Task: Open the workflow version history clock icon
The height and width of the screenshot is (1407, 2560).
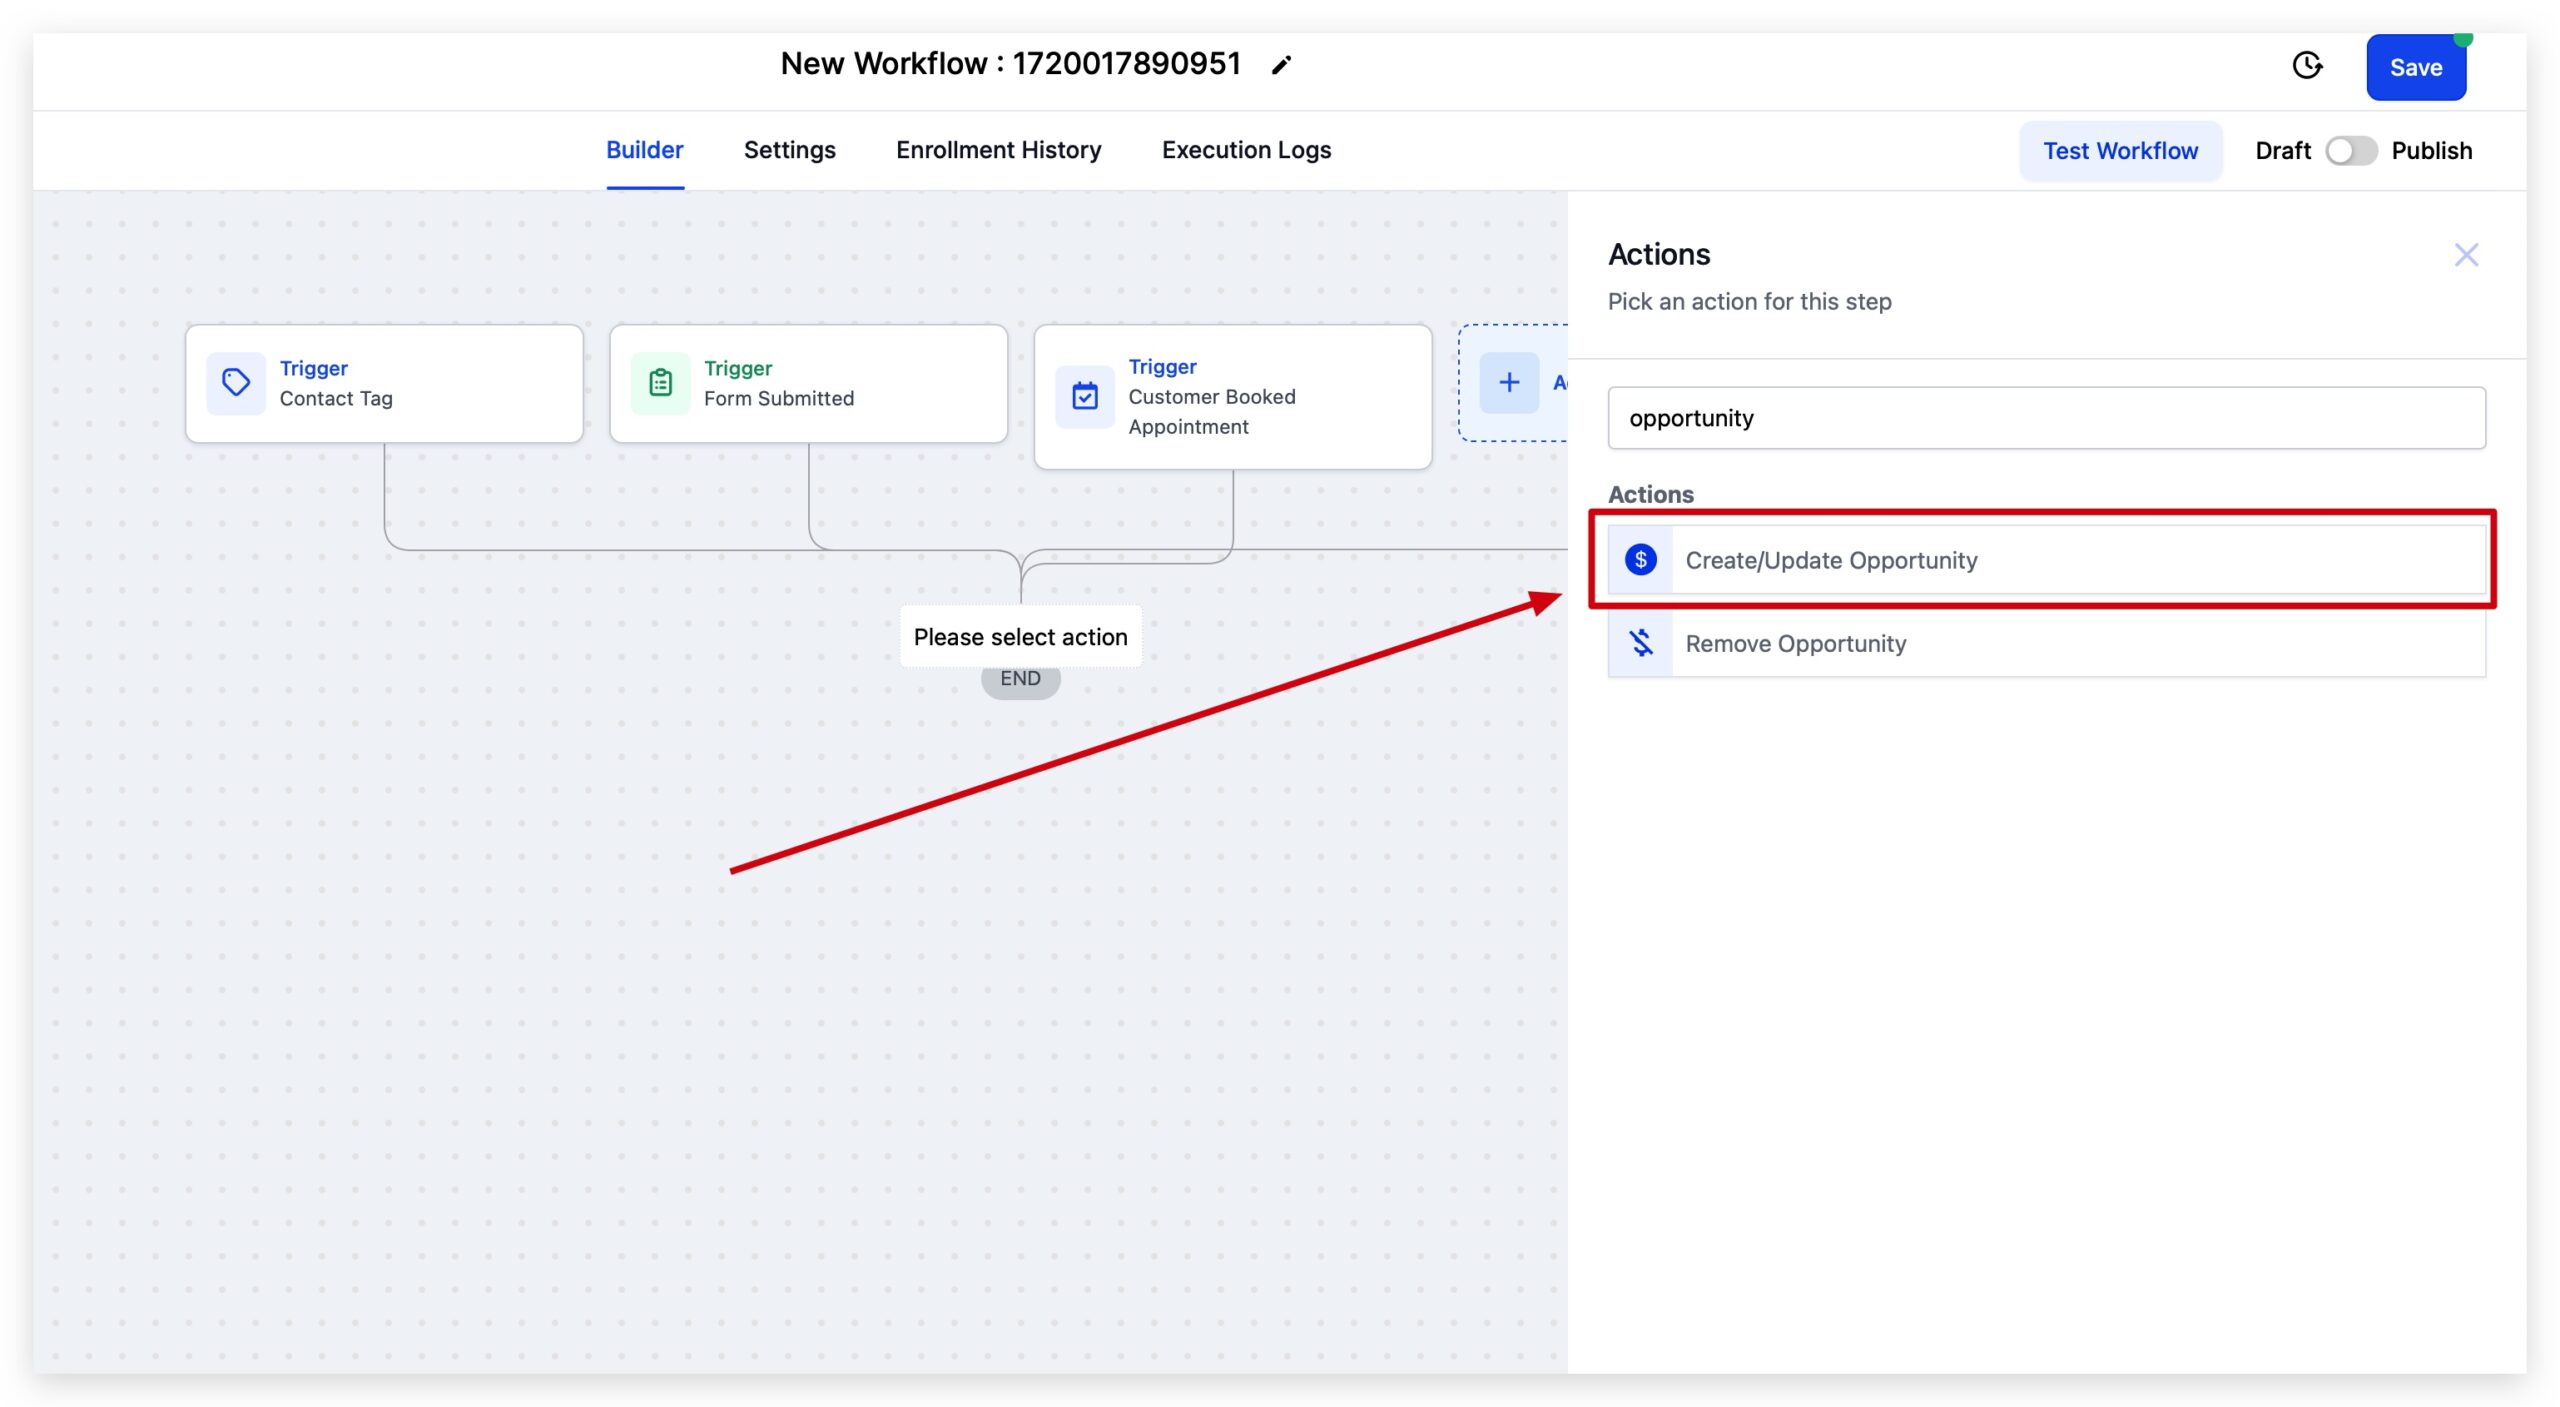Action: pos(2308,65)
